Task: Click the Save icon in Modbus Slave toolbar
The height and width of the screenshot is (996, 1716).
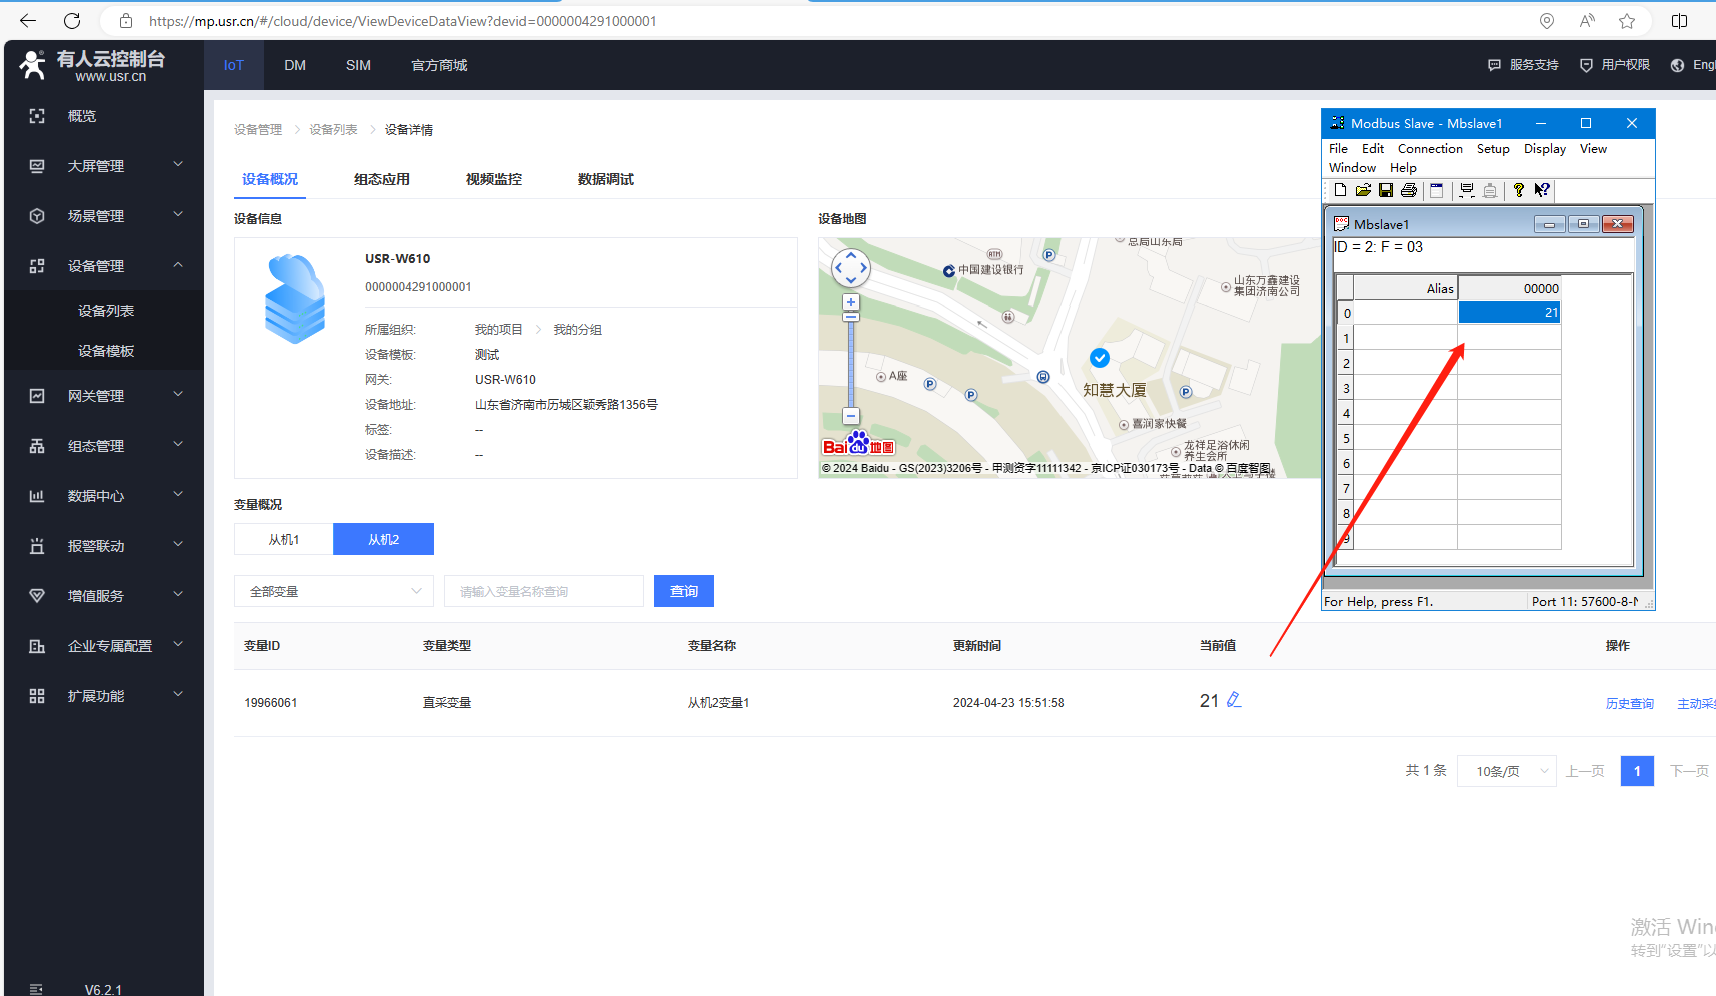Action: pos(1386,190)
